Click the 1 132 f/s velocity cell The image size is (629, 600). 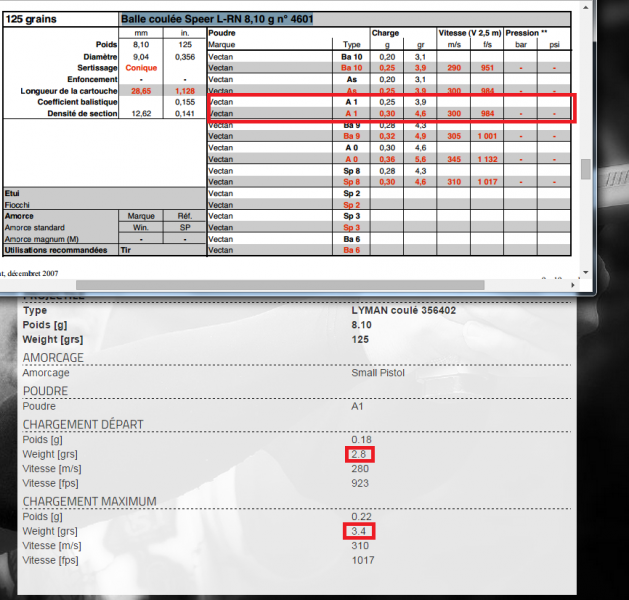486,159
